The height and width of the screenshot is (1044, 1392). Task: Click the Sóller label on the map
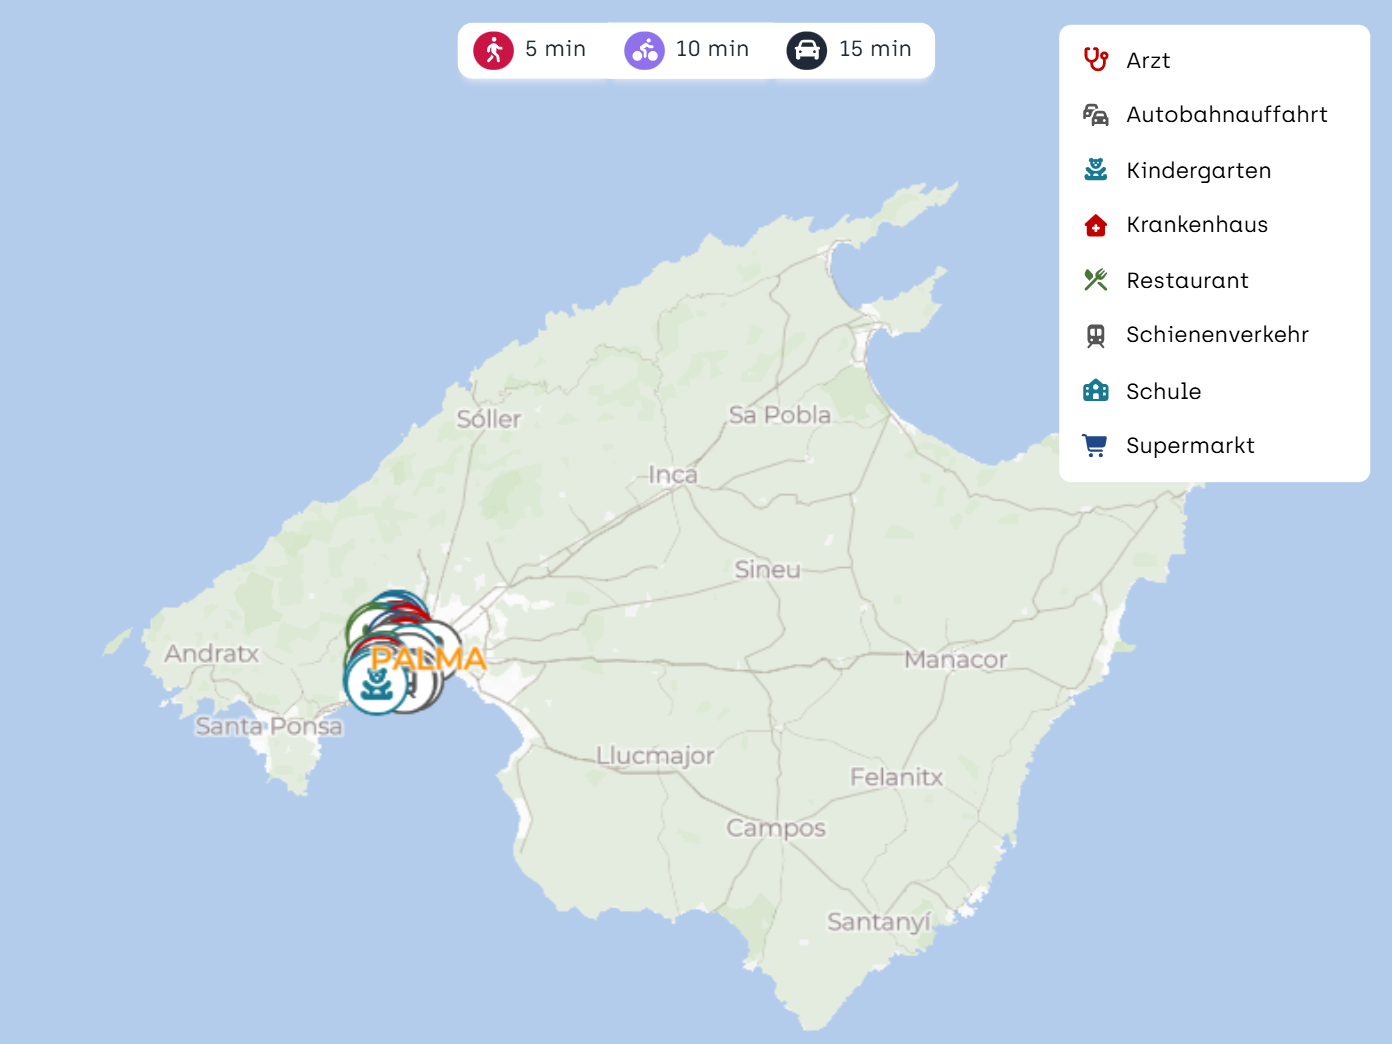point(489,419)
